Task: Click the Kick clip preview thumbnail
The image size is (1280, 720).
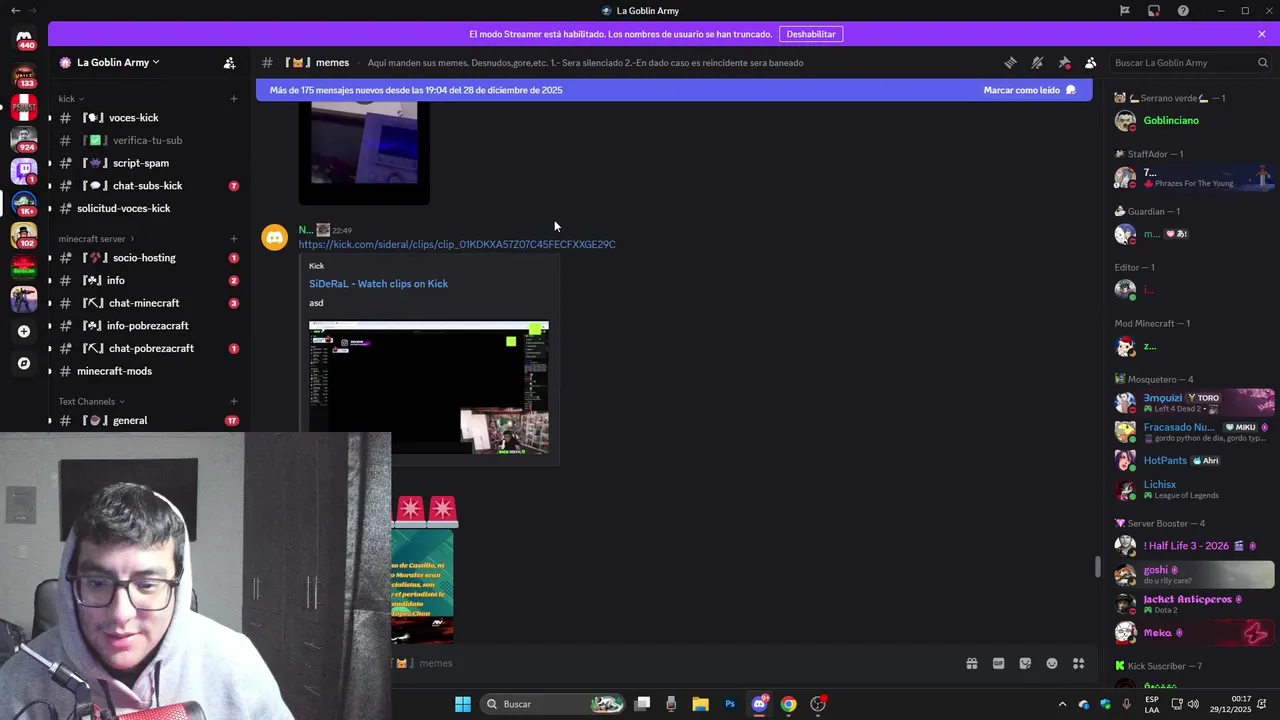Action: point(428,388)
